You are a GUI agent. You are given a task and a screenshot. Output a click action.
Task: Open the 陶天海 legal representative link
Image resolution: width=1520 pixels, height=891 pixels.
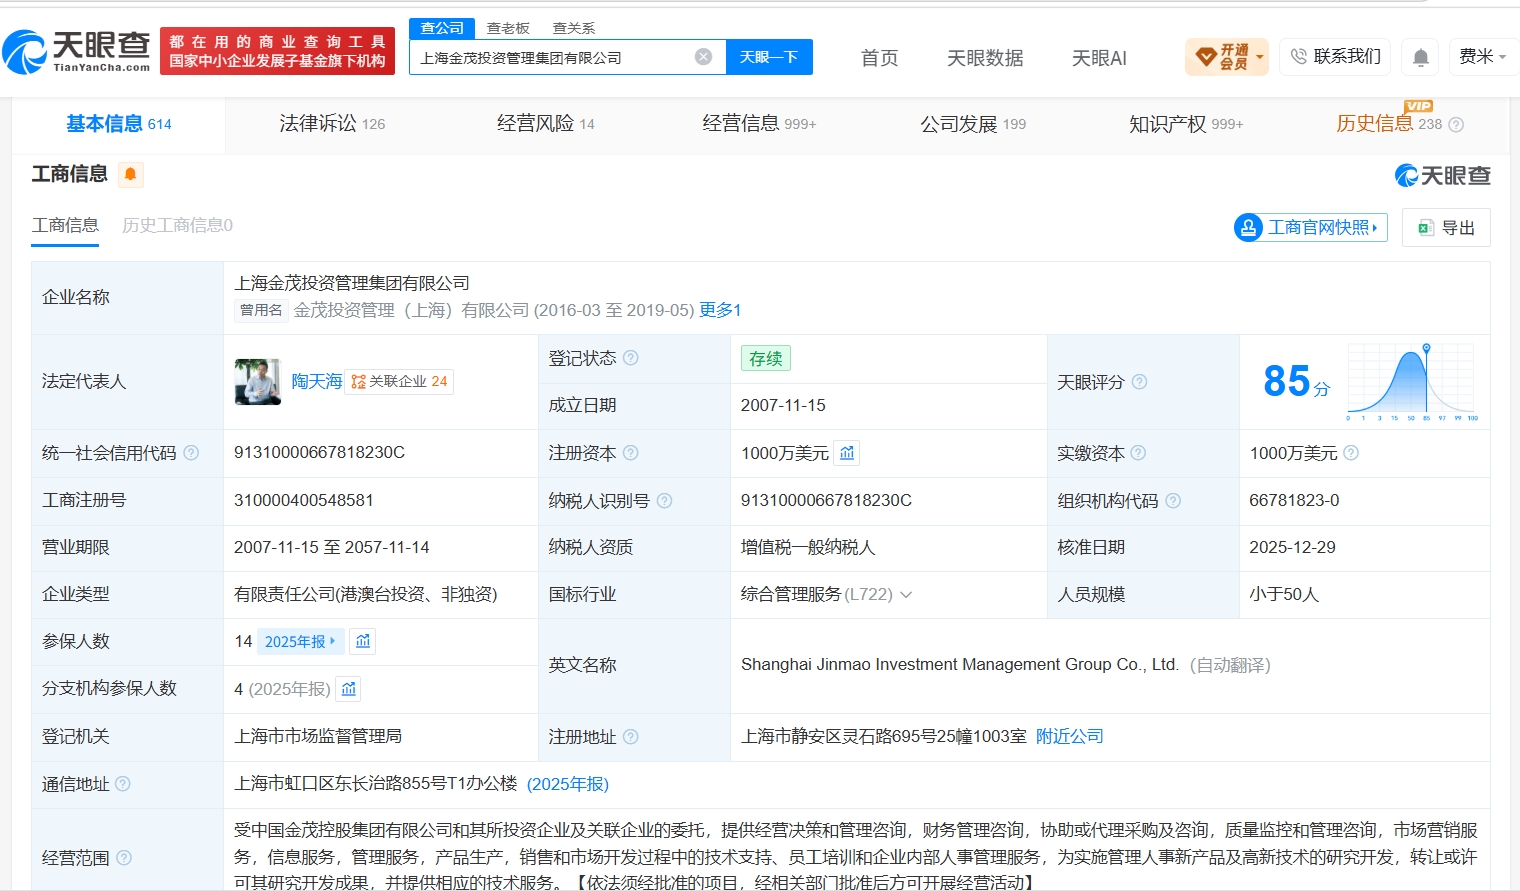coord(317,382)
